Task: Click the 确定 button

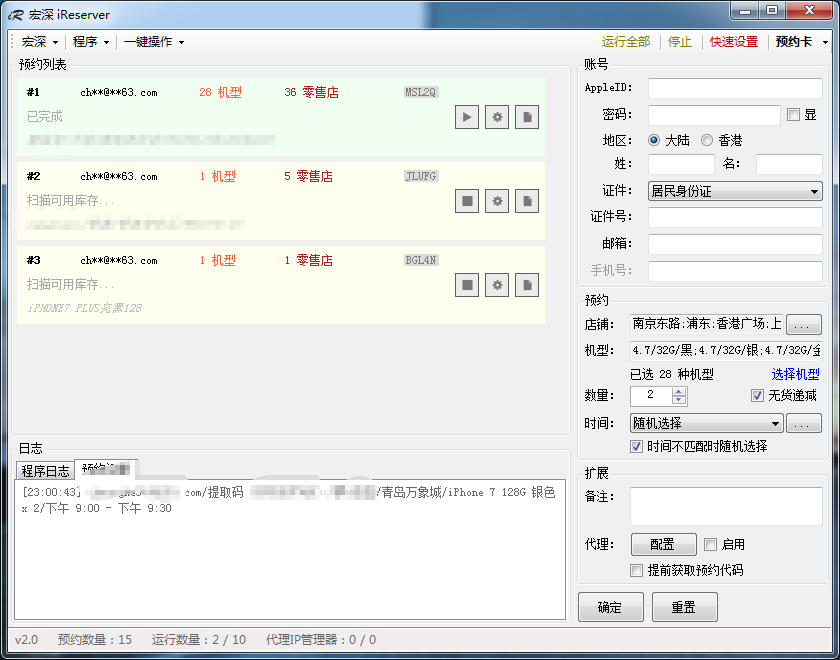Action: pyautogui.click(x=610, y=607)
